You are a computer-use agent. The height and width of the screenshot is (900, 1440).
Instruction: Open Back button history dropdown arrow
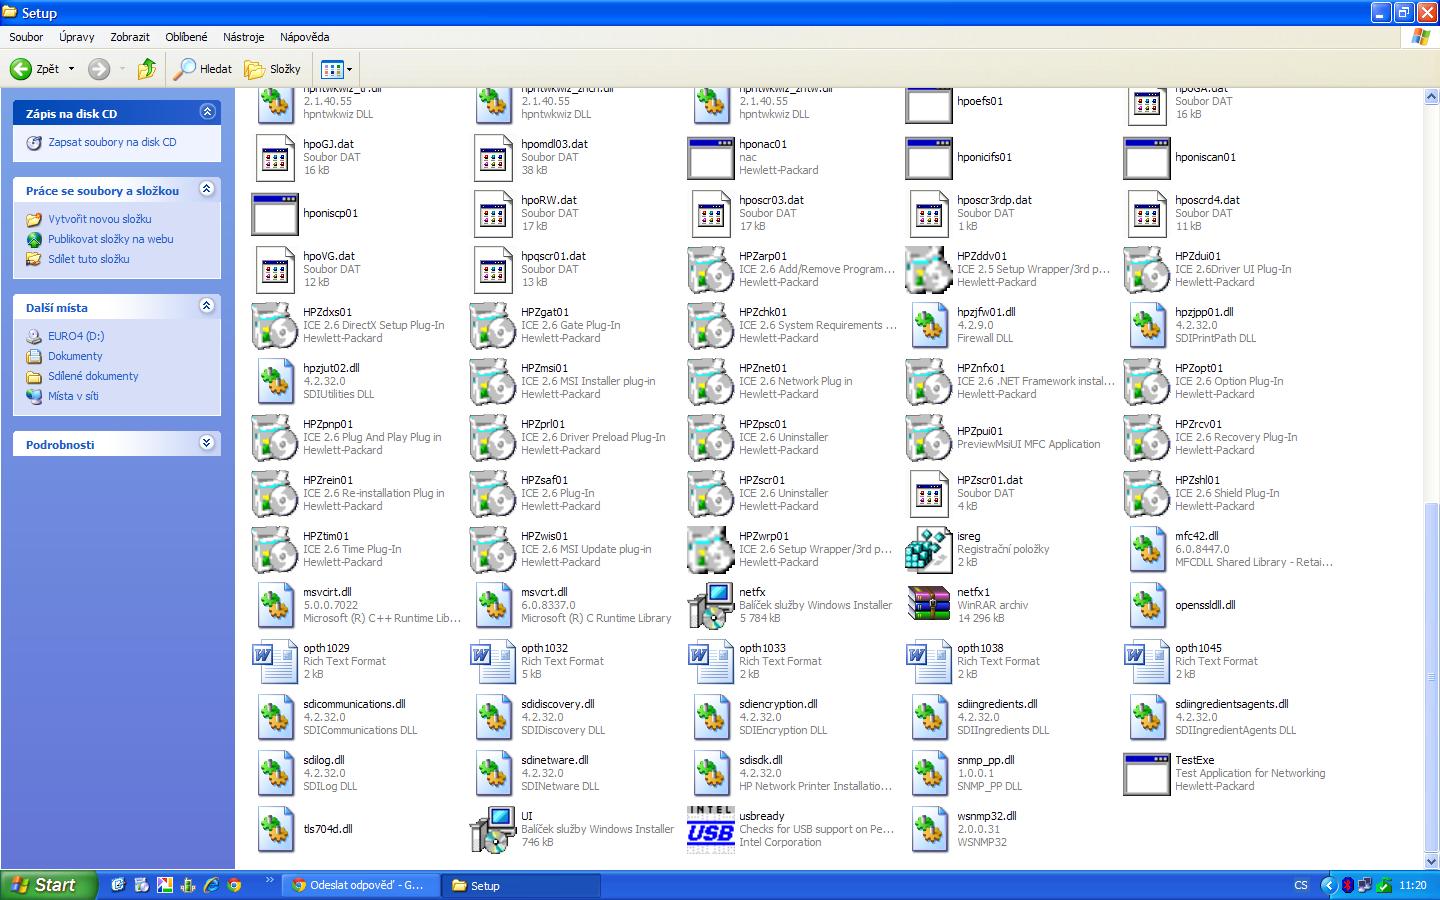[x=71, y=69]
